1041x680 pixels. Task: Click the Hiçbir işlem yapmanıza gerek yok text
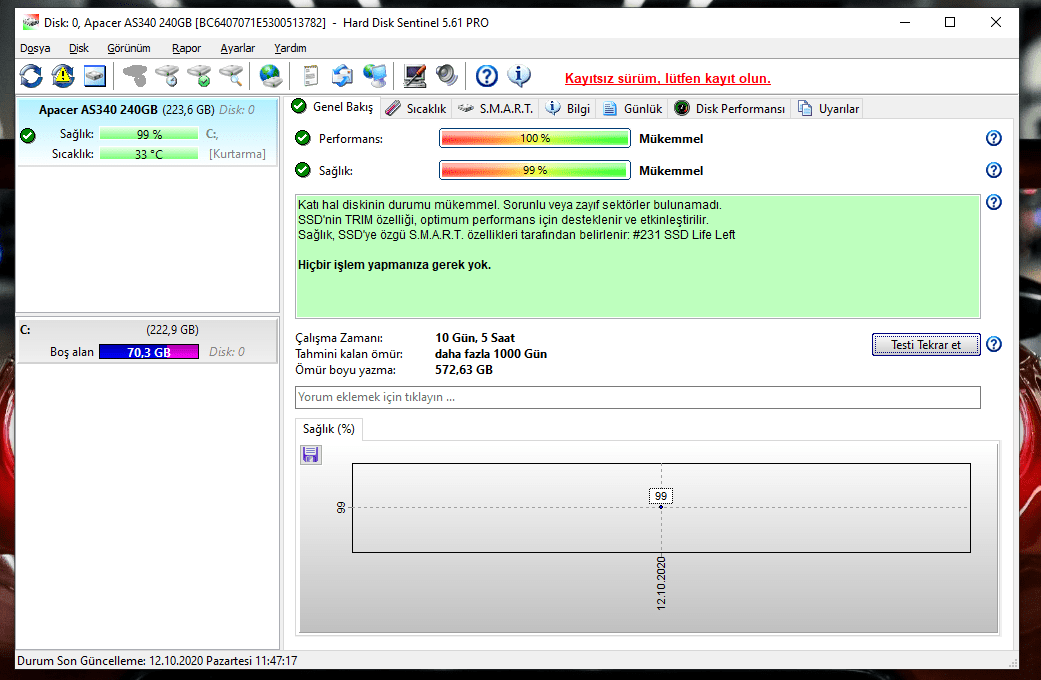(x=394, y=265)
